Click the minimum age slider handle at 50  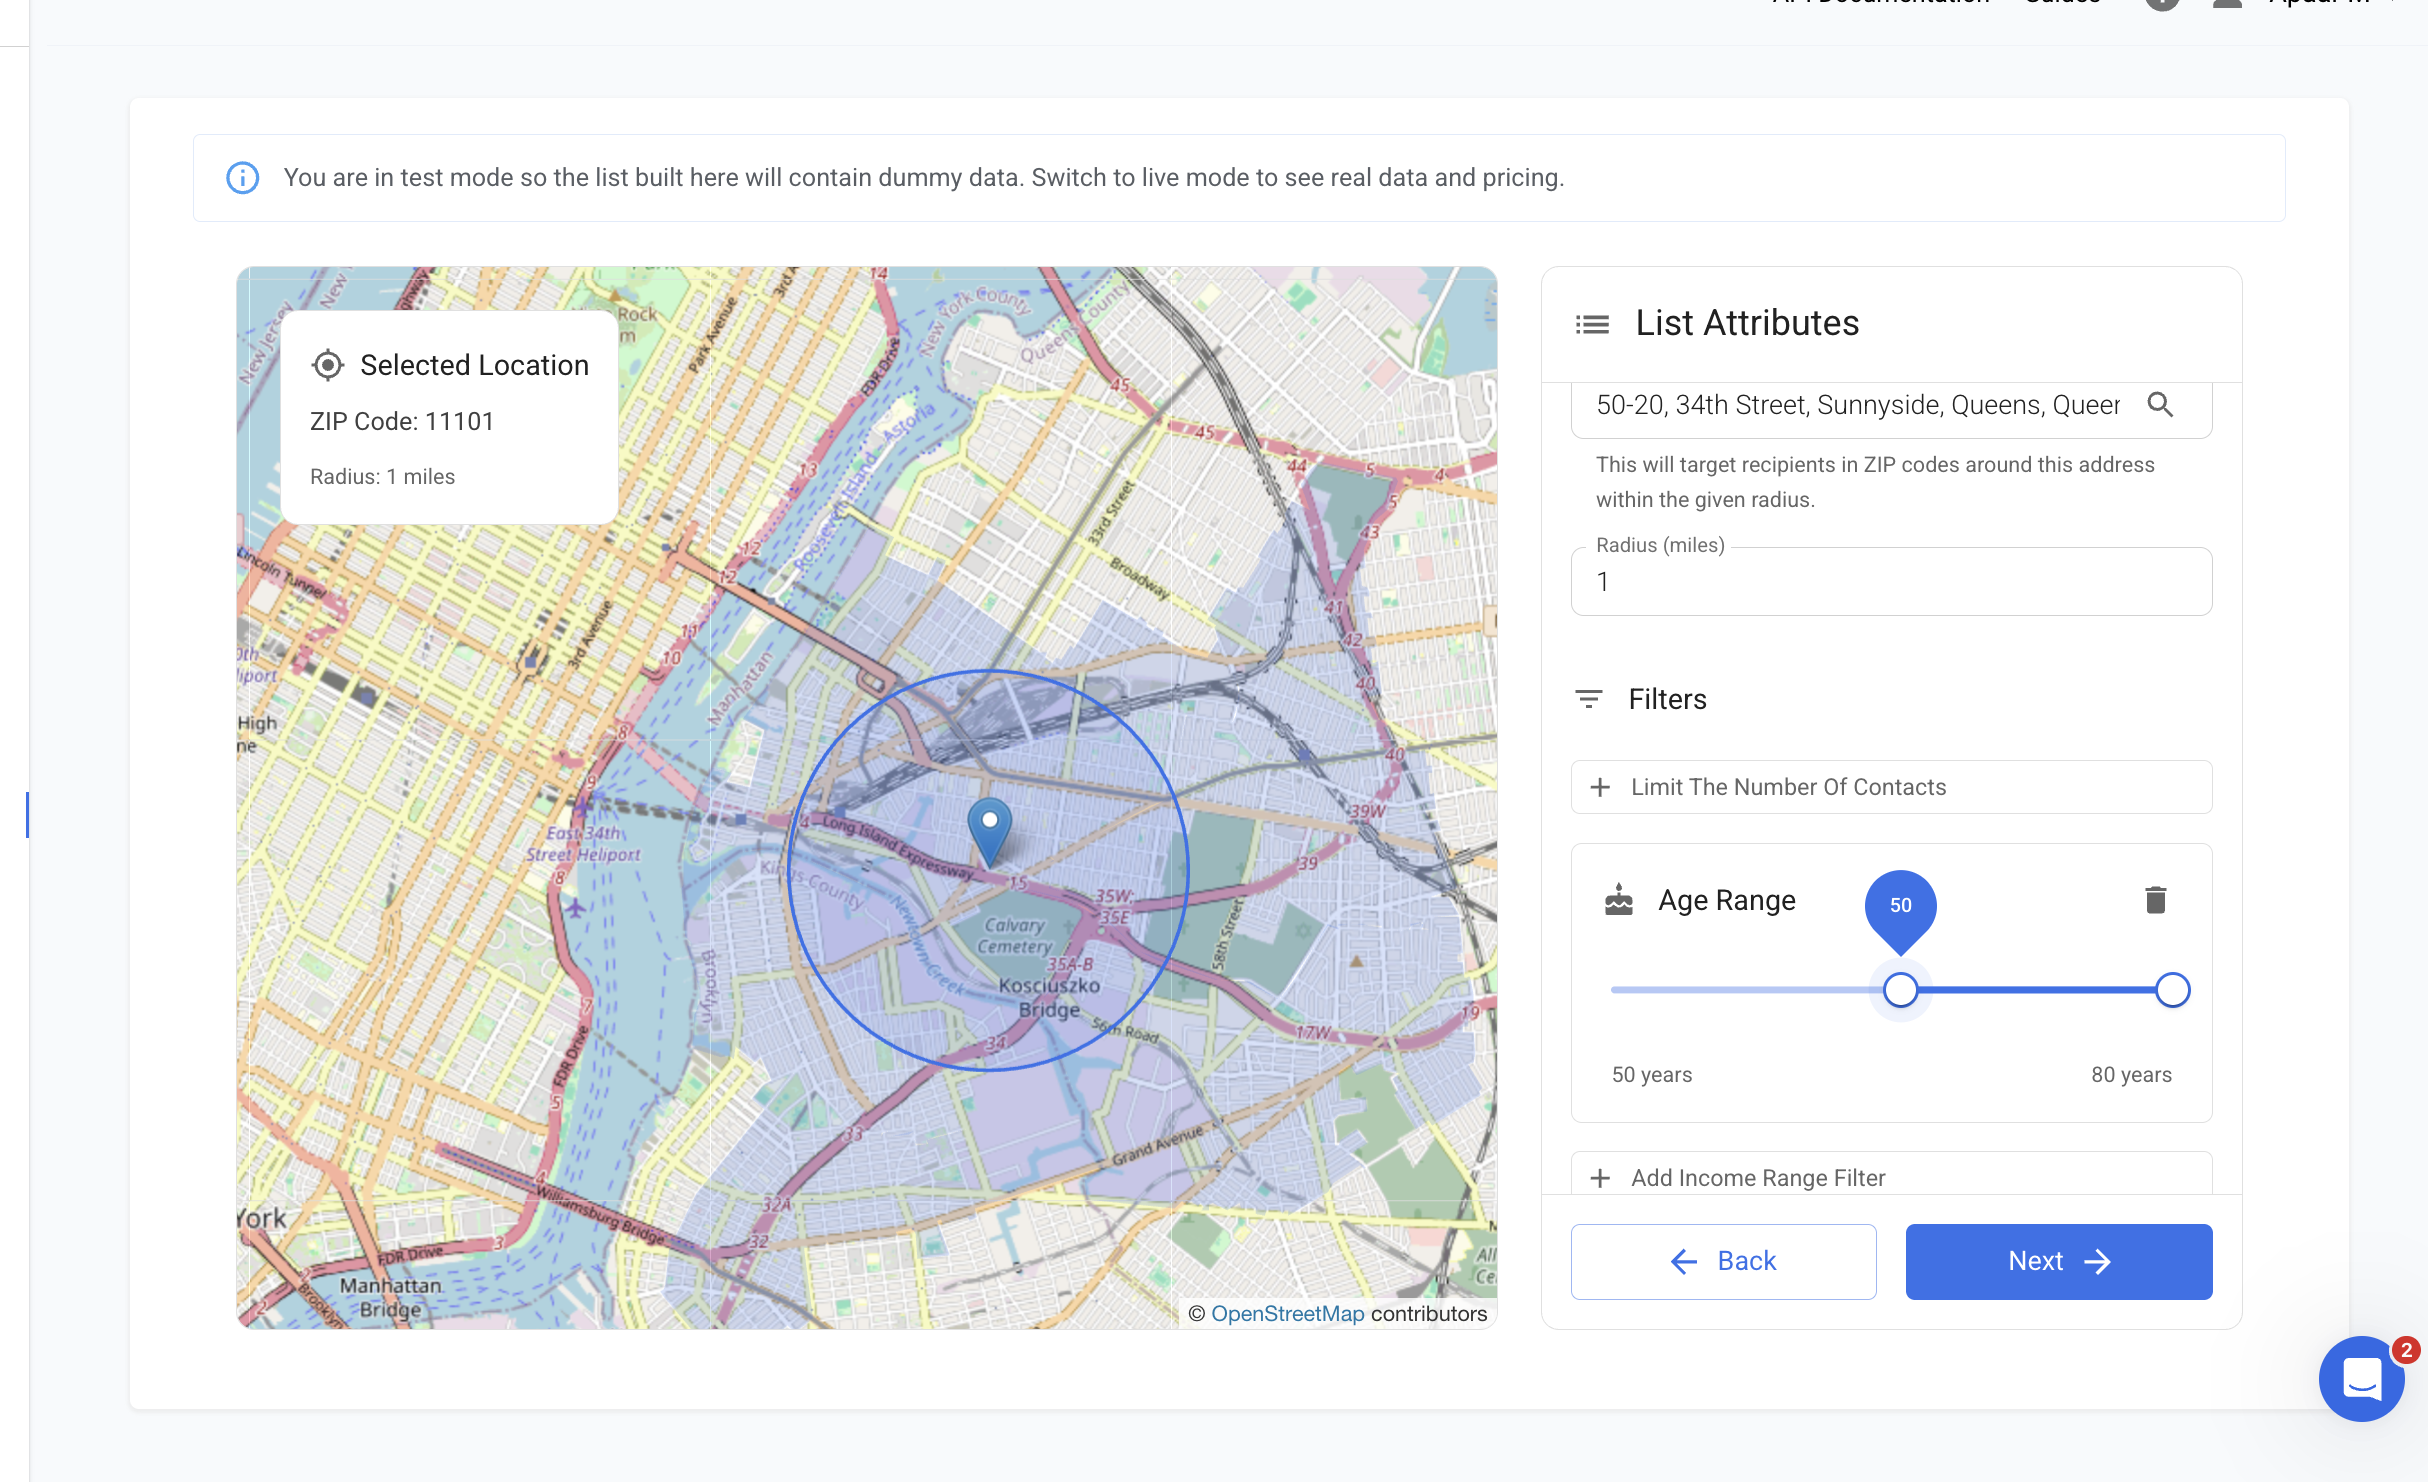(1900, 990)
